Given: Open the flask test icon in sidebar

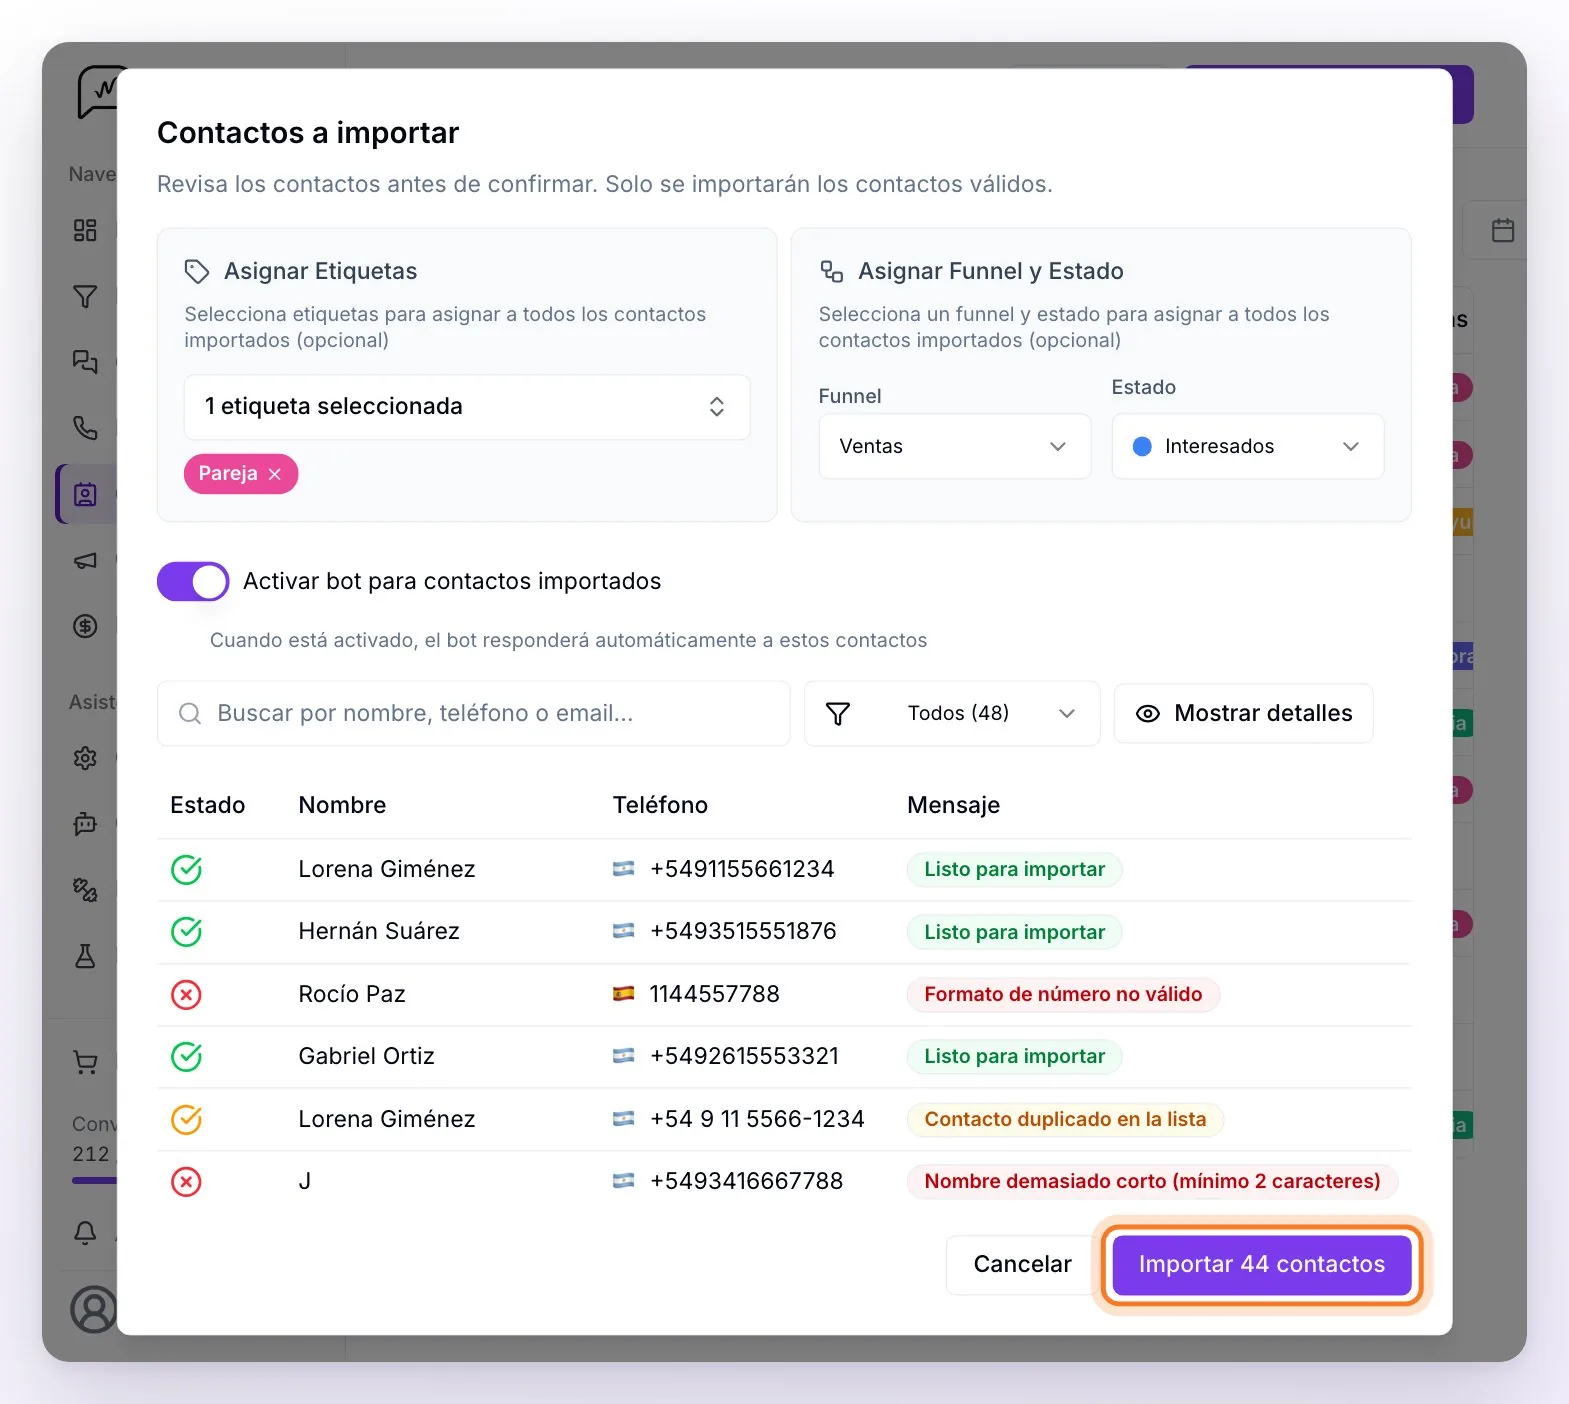Looking at the screenshot, I should click(85, 956).
